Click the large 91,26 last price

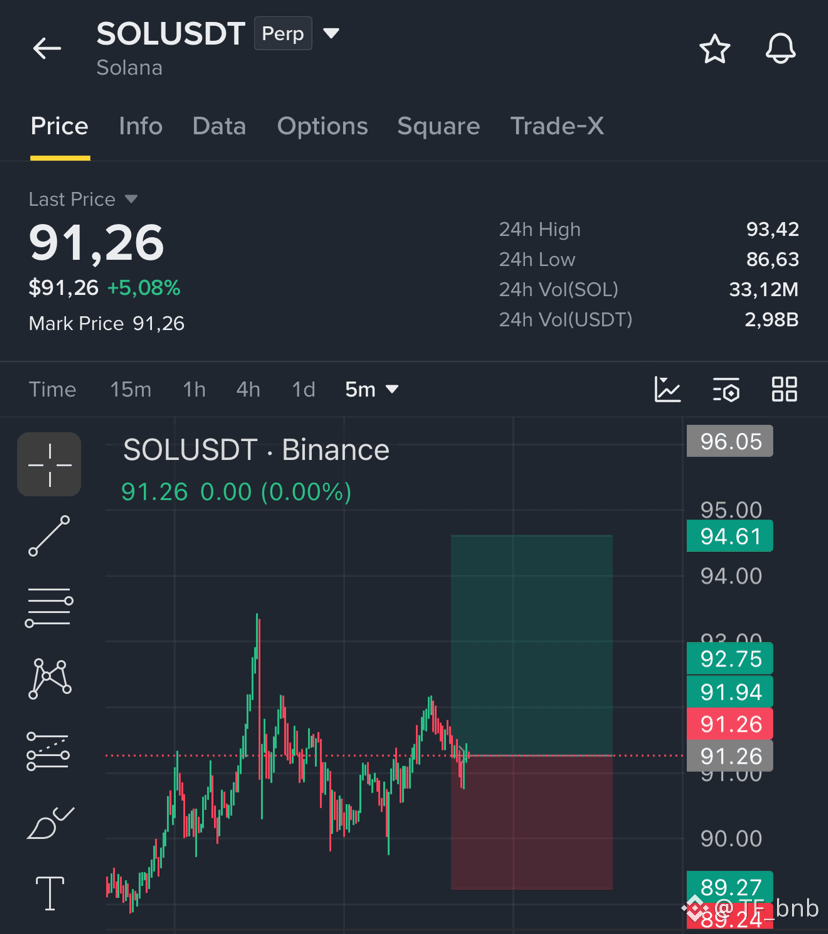(97, 243)
